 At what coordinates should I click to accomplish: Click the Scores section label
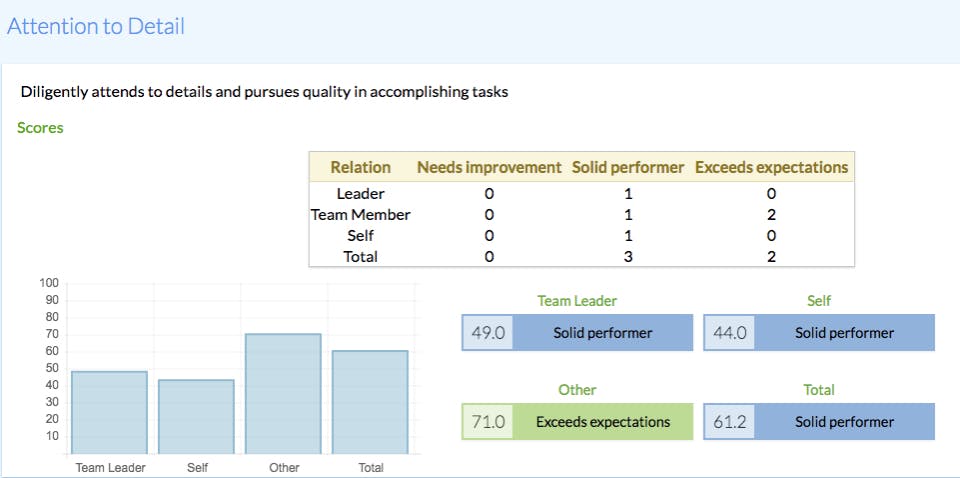coord(40,128)
